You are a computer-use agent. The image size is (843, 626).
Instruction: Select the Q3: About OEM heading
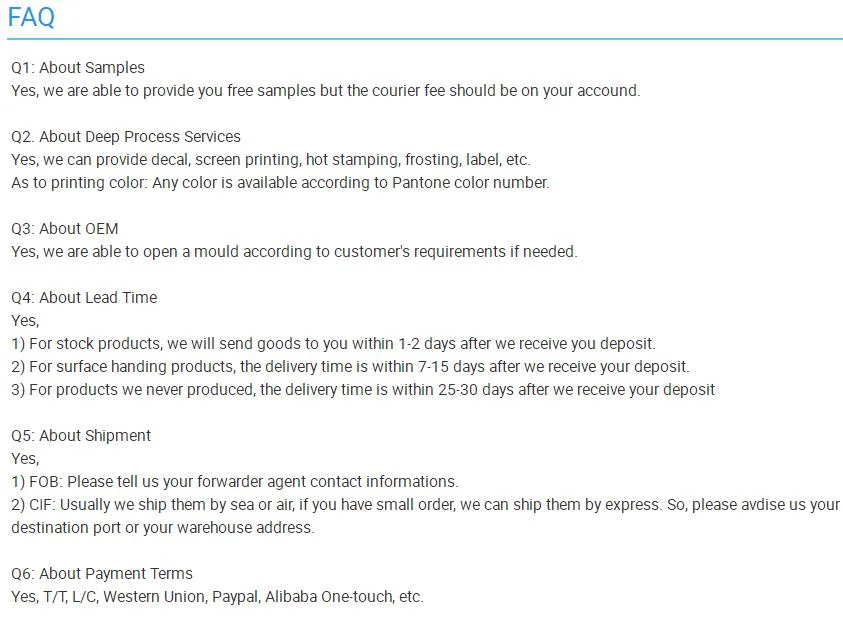tap(65, 229)
